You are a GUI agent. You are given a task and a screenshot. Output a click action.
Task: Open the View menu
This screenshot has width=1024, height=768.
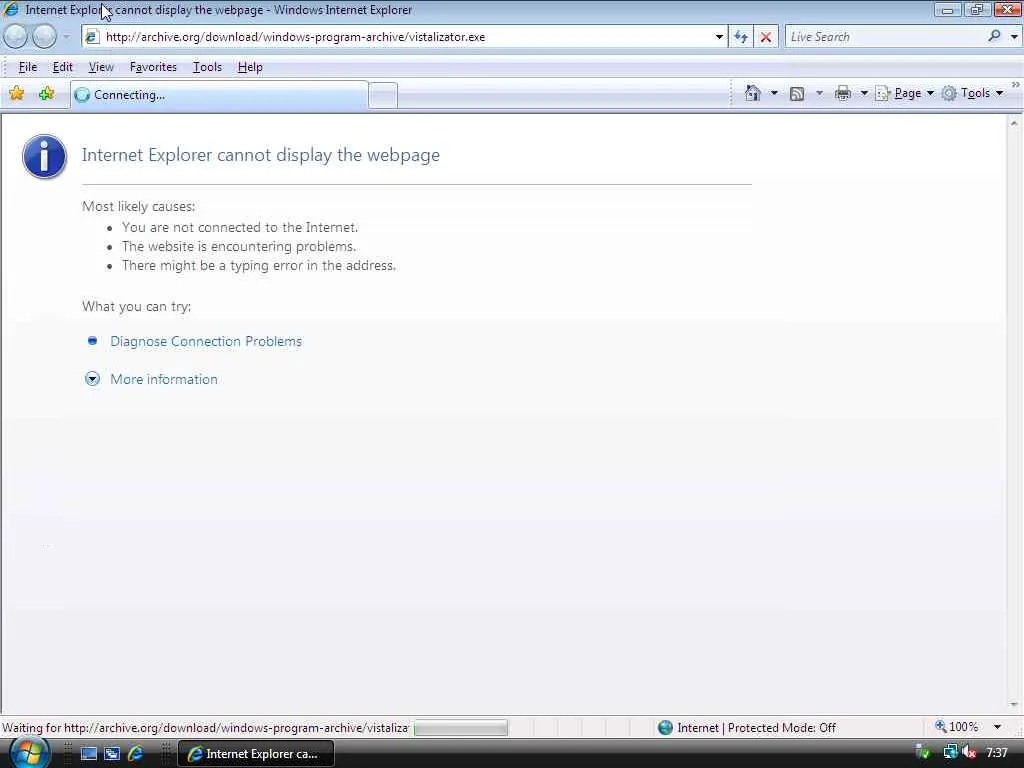[x=101, y=67]
